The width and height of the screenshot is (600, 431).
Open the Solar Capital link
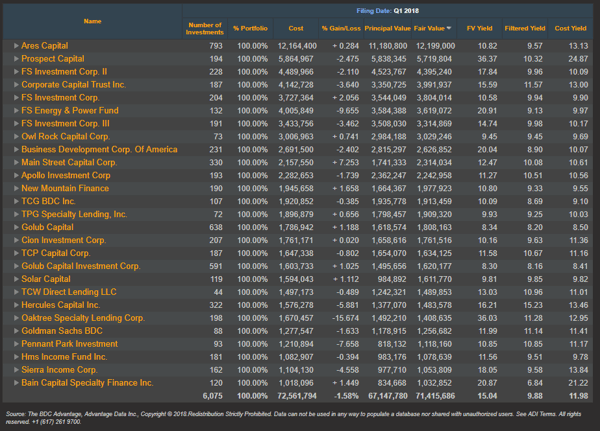coord(46,279)
